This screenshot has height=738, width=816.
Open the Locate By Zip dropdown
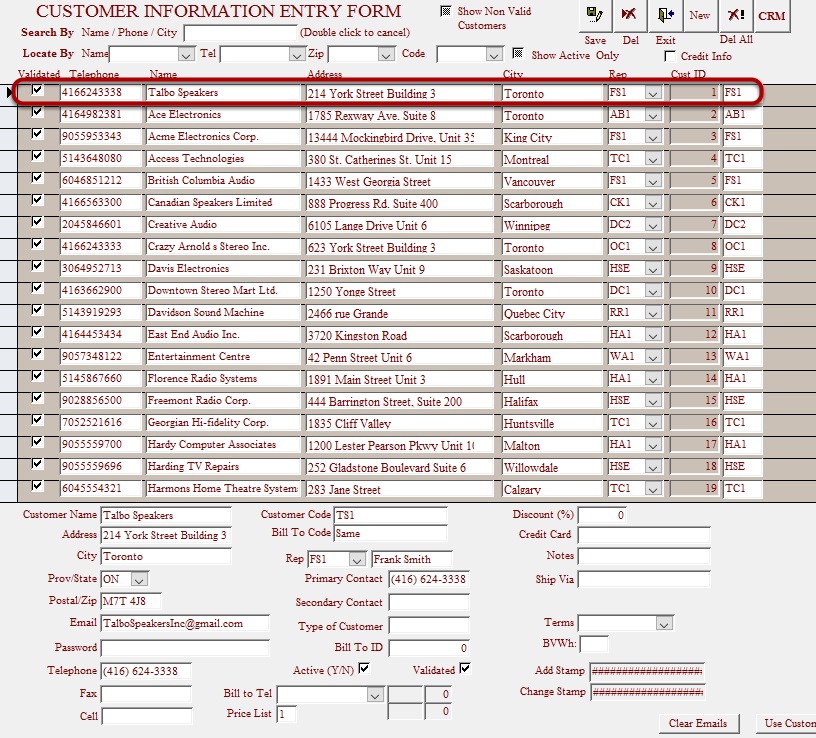(x=386, y=54)
